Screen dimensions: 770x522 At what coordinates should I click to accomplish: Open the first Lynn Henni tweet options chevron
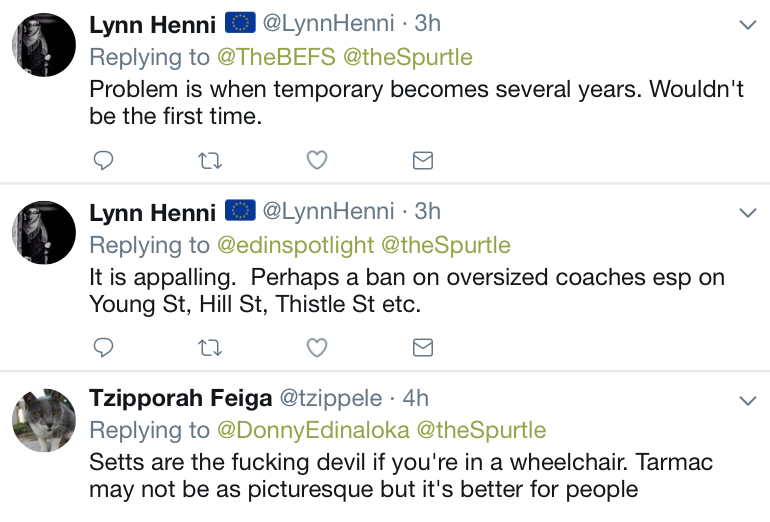[x=748, y=25]
